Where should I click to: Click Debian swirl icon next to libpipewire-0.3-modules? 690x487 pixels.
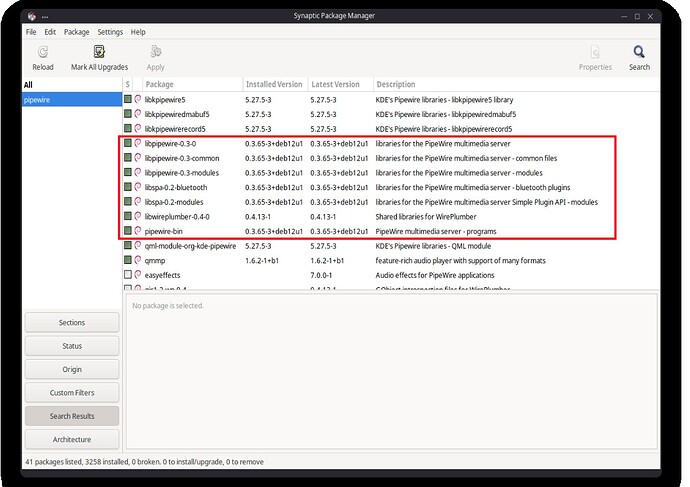click(138, 172)
